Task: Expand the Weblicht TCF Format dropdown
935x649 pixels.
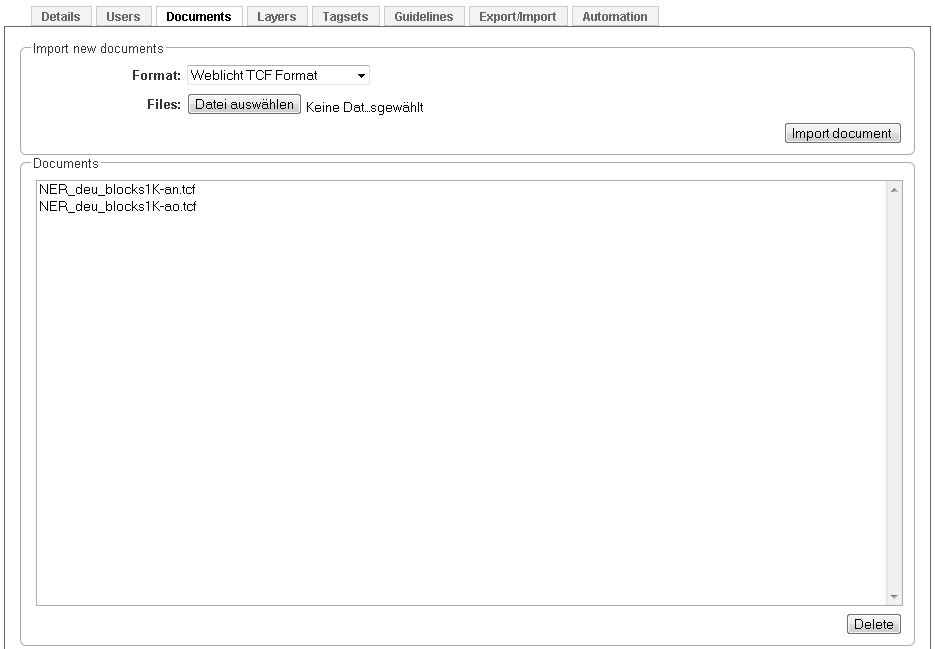Action: pyautogui.click(x=278, y=75)
